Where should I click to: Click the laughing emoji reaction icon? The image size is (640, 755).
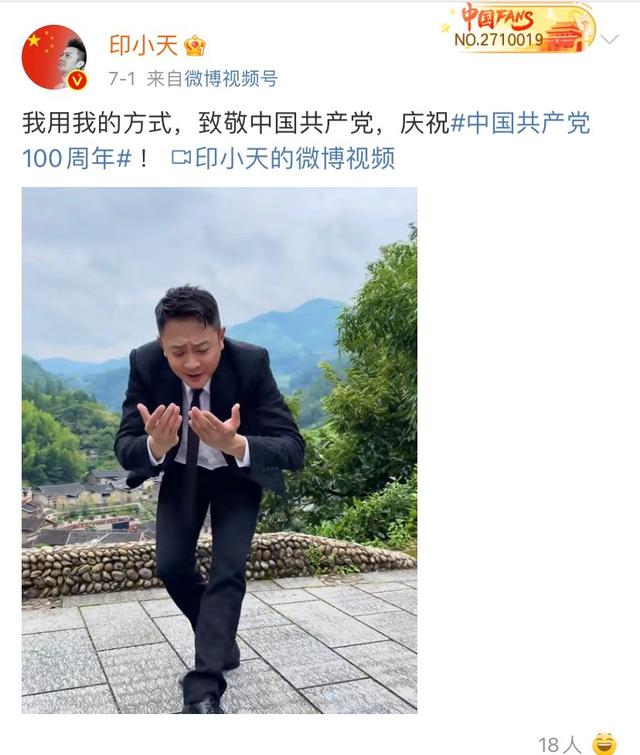pyautogui.click(x=604, y=743)
